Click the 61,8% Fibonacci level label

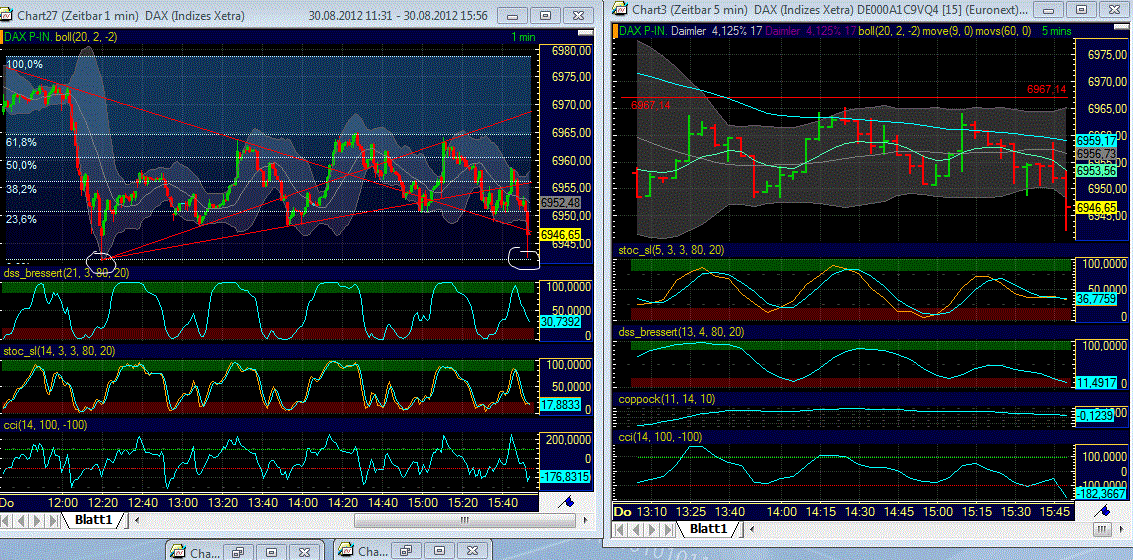[21, 142]
